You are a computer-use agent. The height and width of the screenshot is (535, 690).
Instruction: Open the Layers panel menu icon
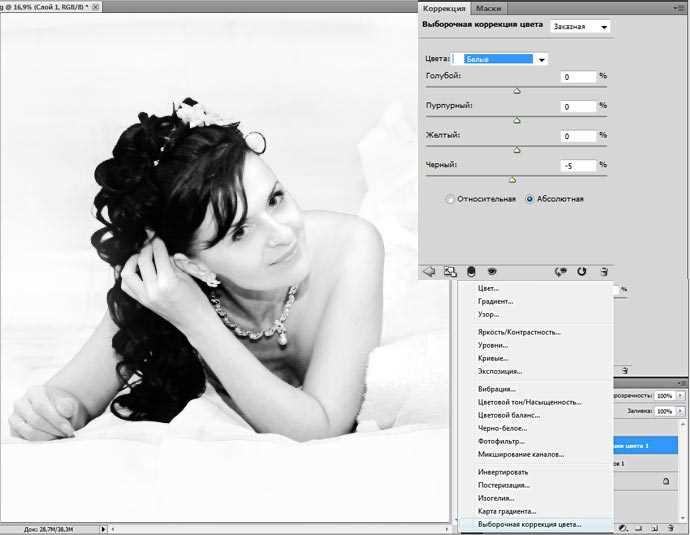point(681,383)
